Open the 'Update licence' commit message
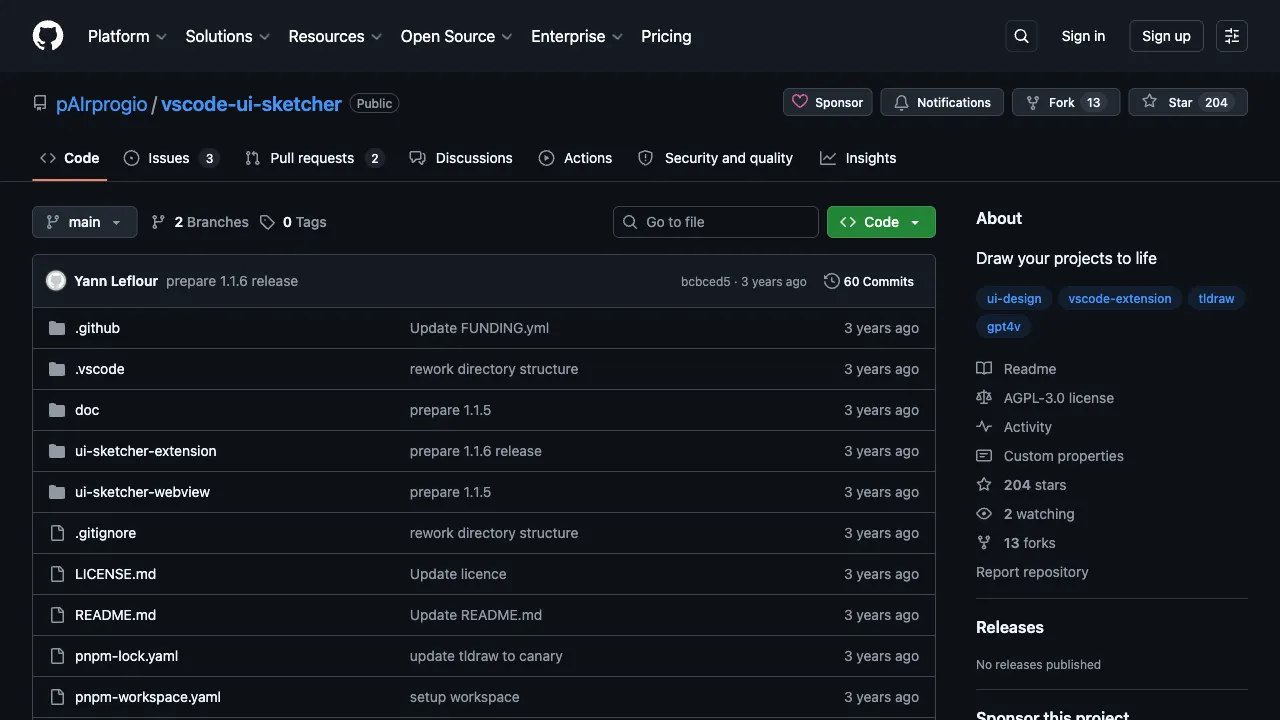 coord(458,574)
